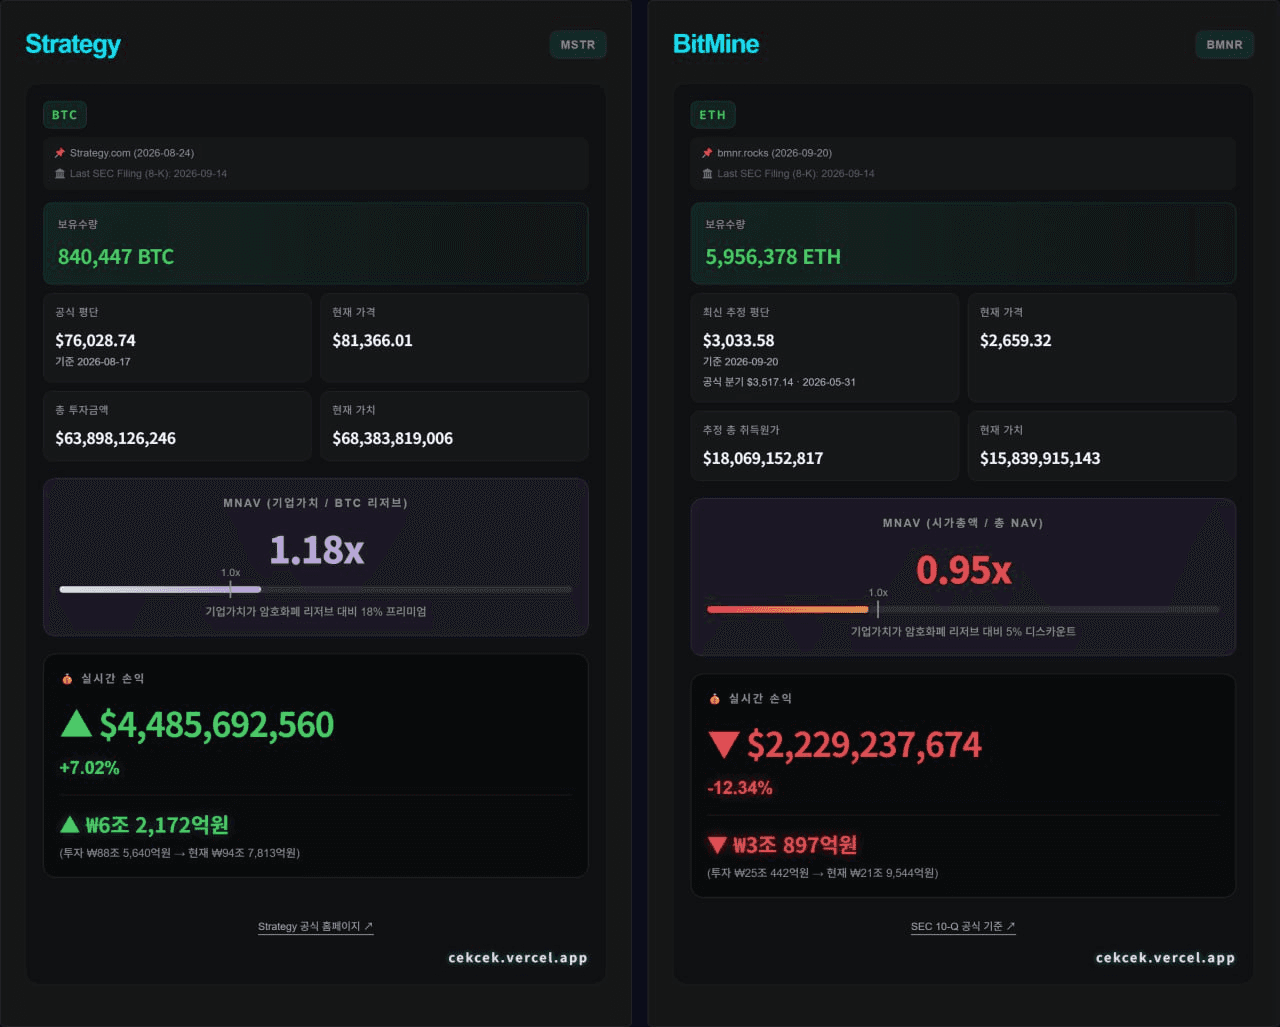Click the 840,447 BTC holdings value
Screen dimensions: 1280x1027
pyautogui.click(x=116, y=257)
